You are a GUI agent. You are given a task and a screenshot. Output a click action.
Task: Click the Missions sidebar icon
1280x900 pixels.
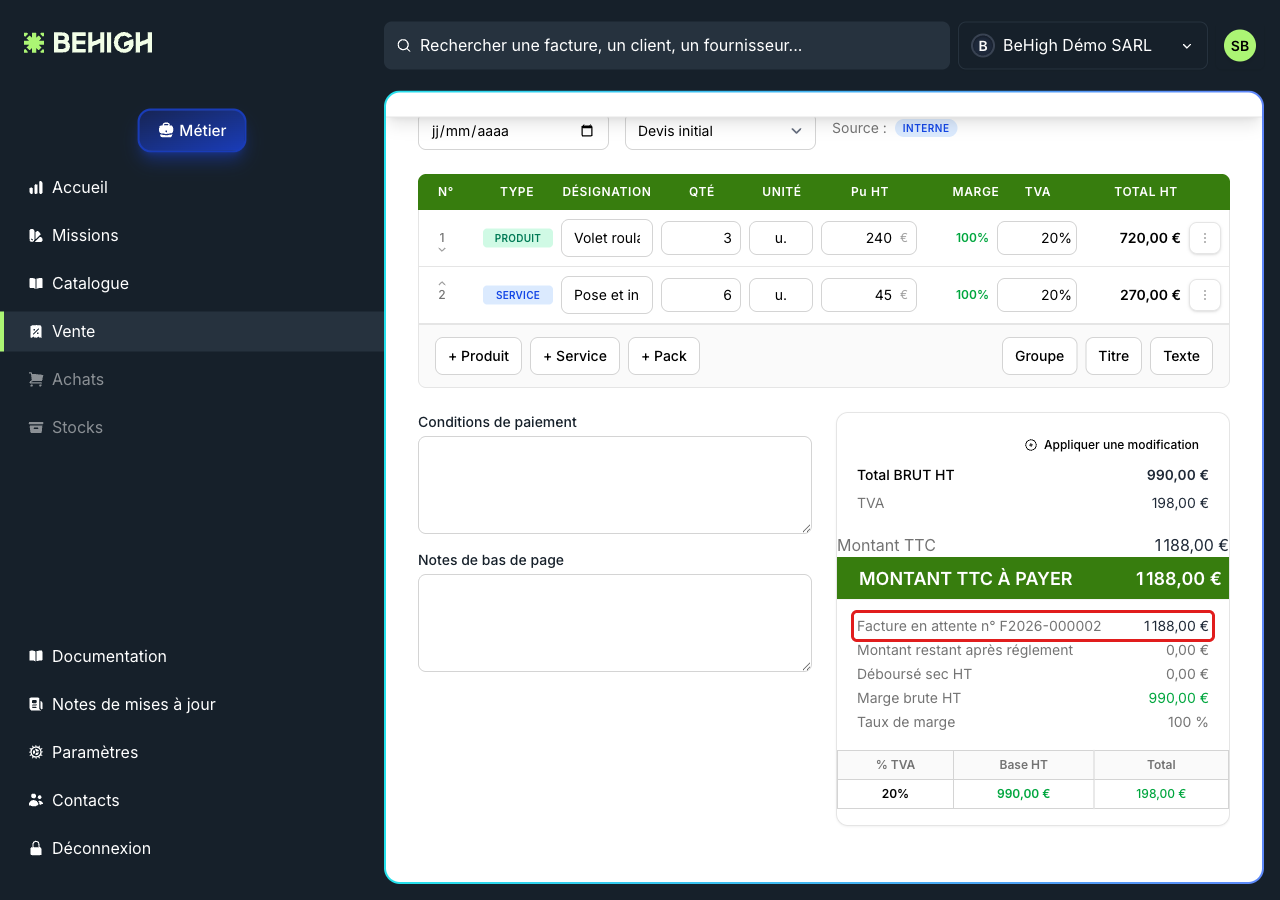(x=36, y=235)
